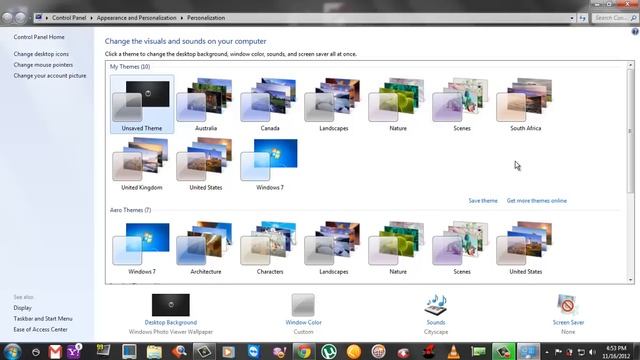Apply the South Africa theme
Viewport: 640px width, 360px height.
coord(526,104)
